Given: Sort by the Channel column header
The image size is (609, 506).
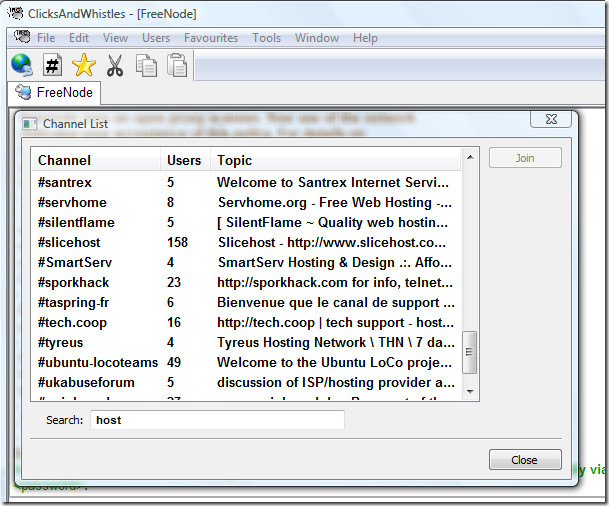Looking at the screenshot, I should (96, 160).
